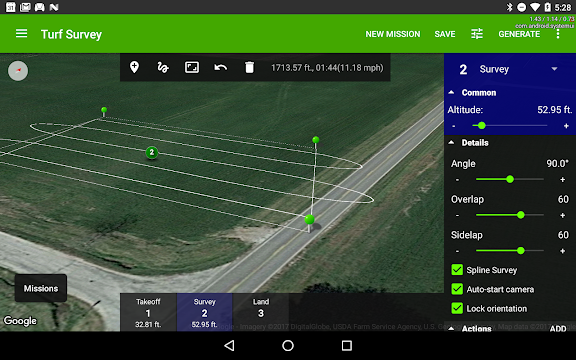Viewport: 576px width, 360px height.
Task: Select the draw path tool
Action: pos(163,68)
